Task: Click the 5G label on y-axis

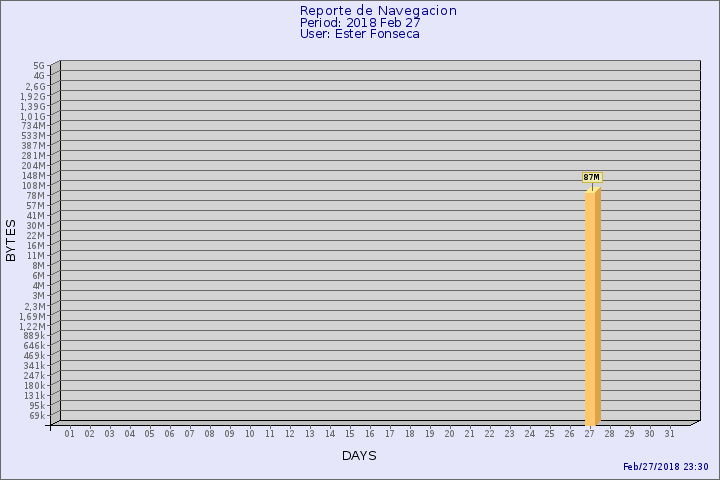Action: pyautogui.click(x=39, y=65)
